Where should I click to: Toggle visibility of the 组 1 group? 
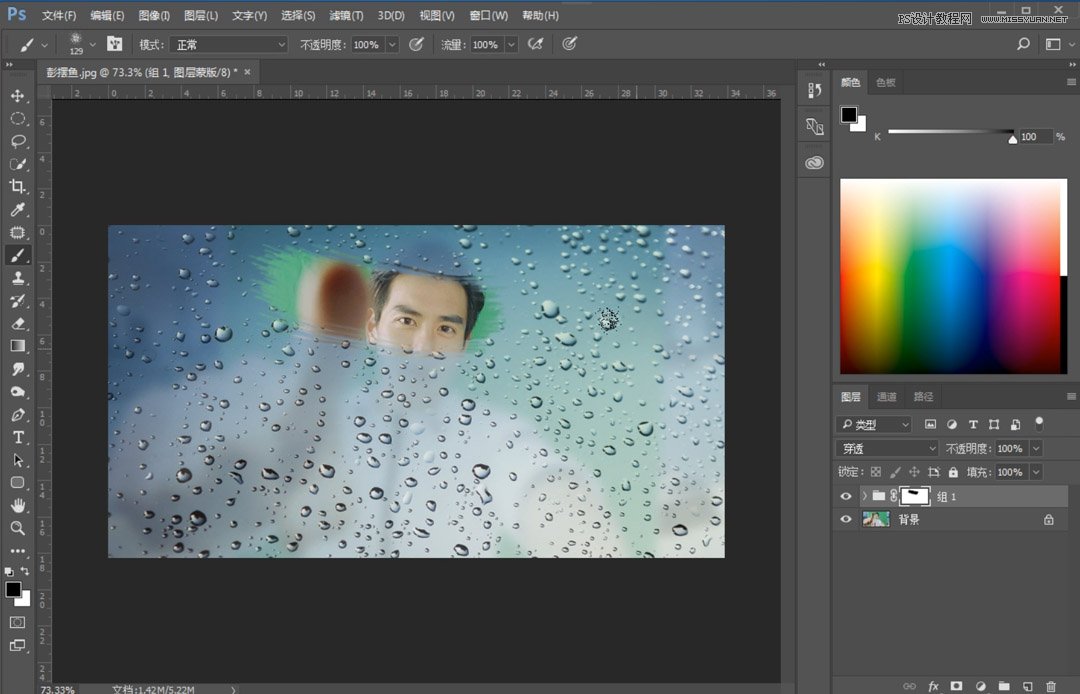tap(845, 496)
